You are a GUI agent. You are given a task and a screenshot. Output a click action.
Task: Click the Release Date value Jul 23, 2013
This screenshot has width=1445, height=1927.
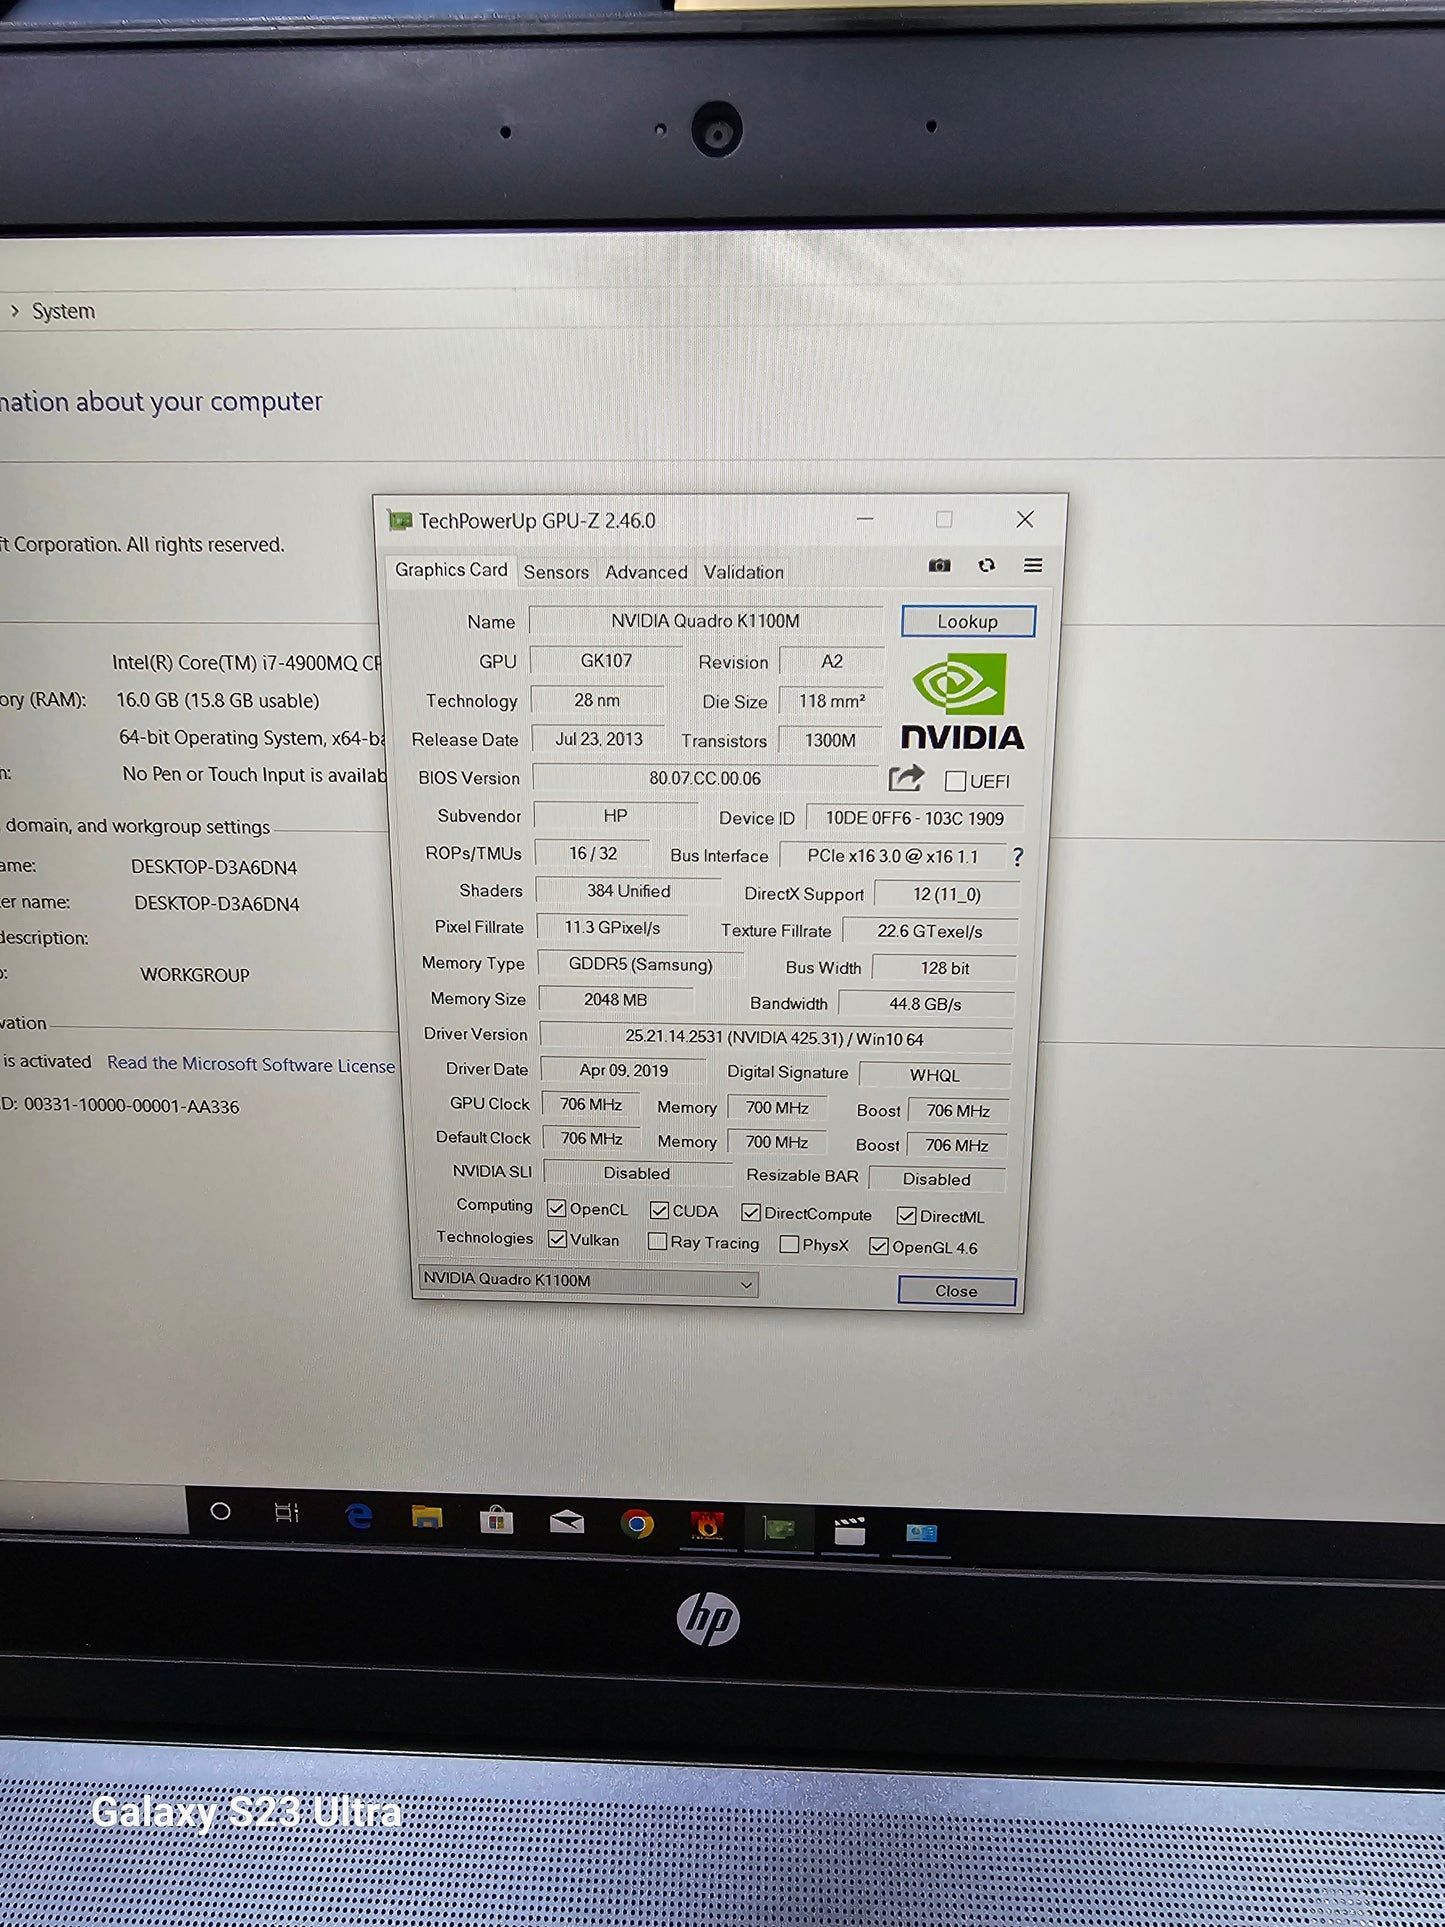click(x=598, y=739)
